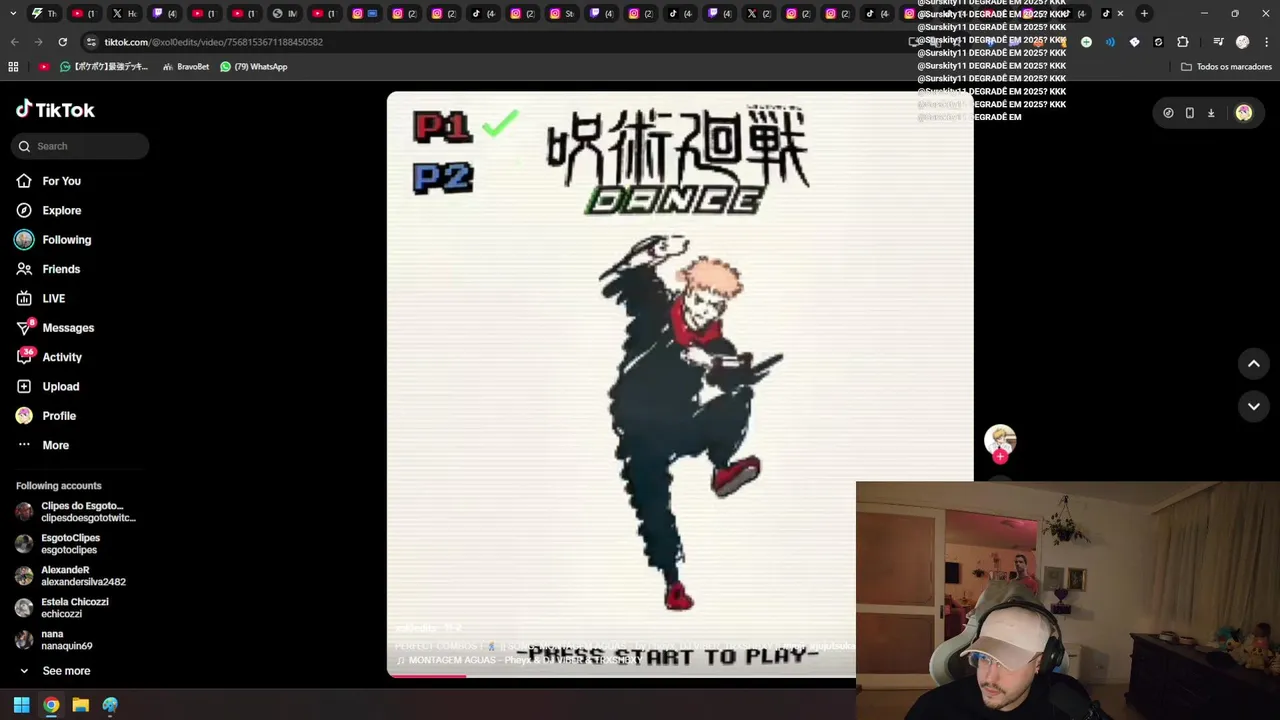The image size is (1280, 720).
Task: Open the Activity notifications
Action: click(x=48, y=357)
